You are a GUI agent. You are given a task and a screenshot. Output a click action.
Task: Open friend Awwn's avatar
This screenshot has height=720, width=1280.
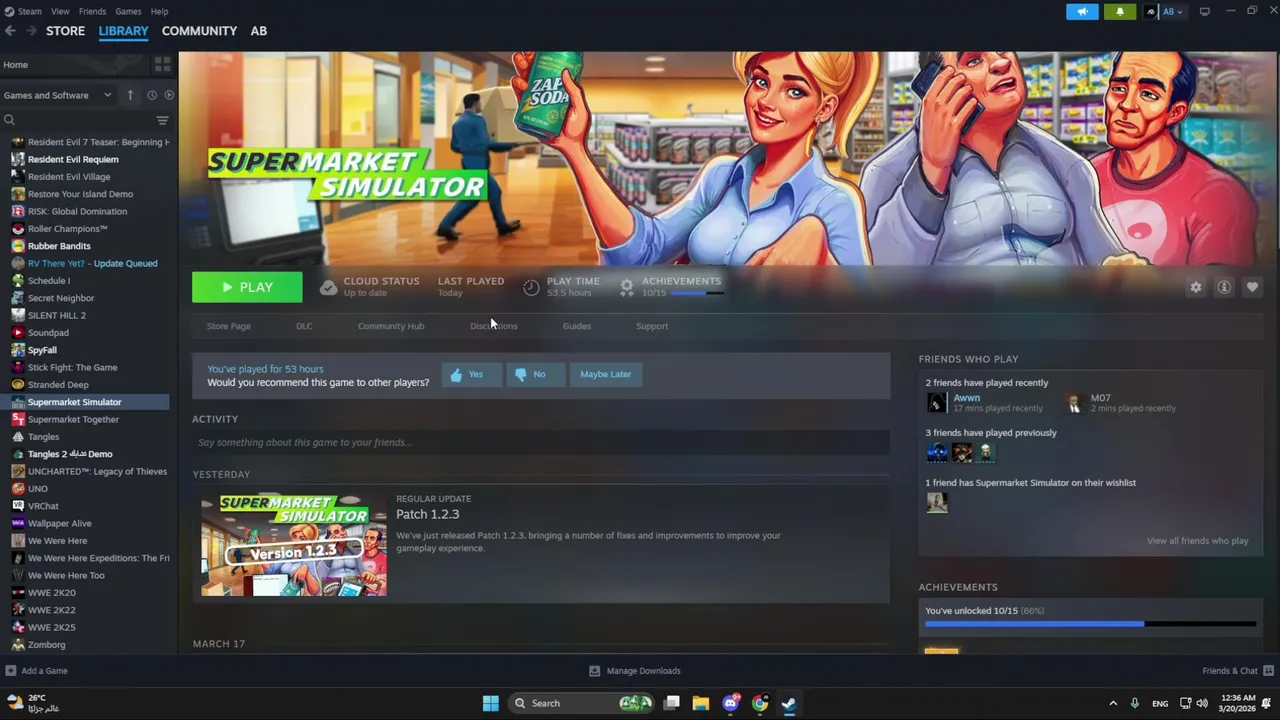click(936, 402)
